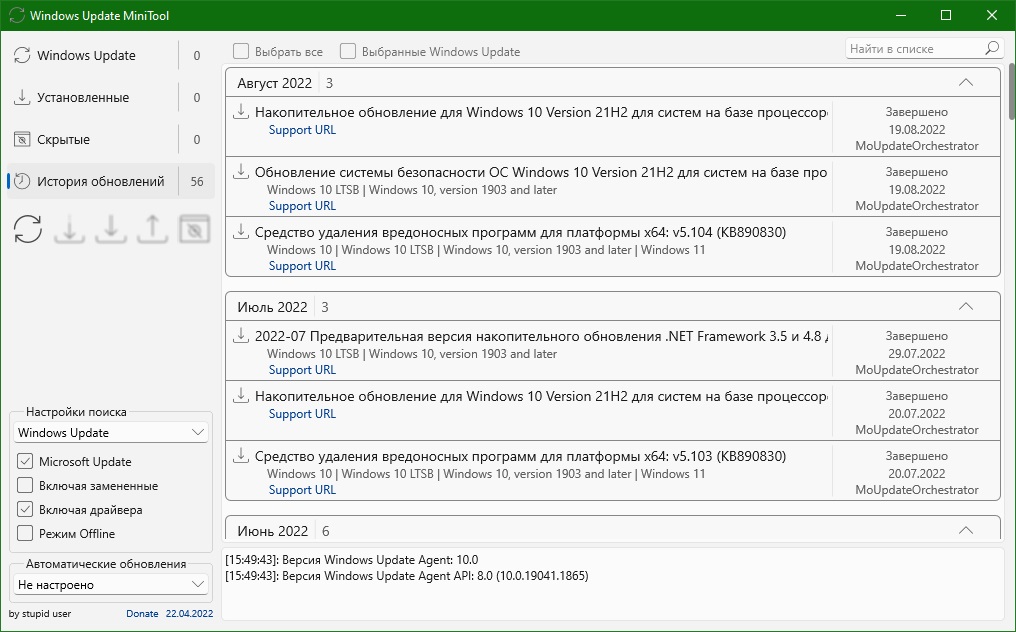The height and width of the screenshot is (632, 1016).
Task: Click the hide updates crossed-eye toolbar icon
Action: pyautogui.click(x=194, y=229)
